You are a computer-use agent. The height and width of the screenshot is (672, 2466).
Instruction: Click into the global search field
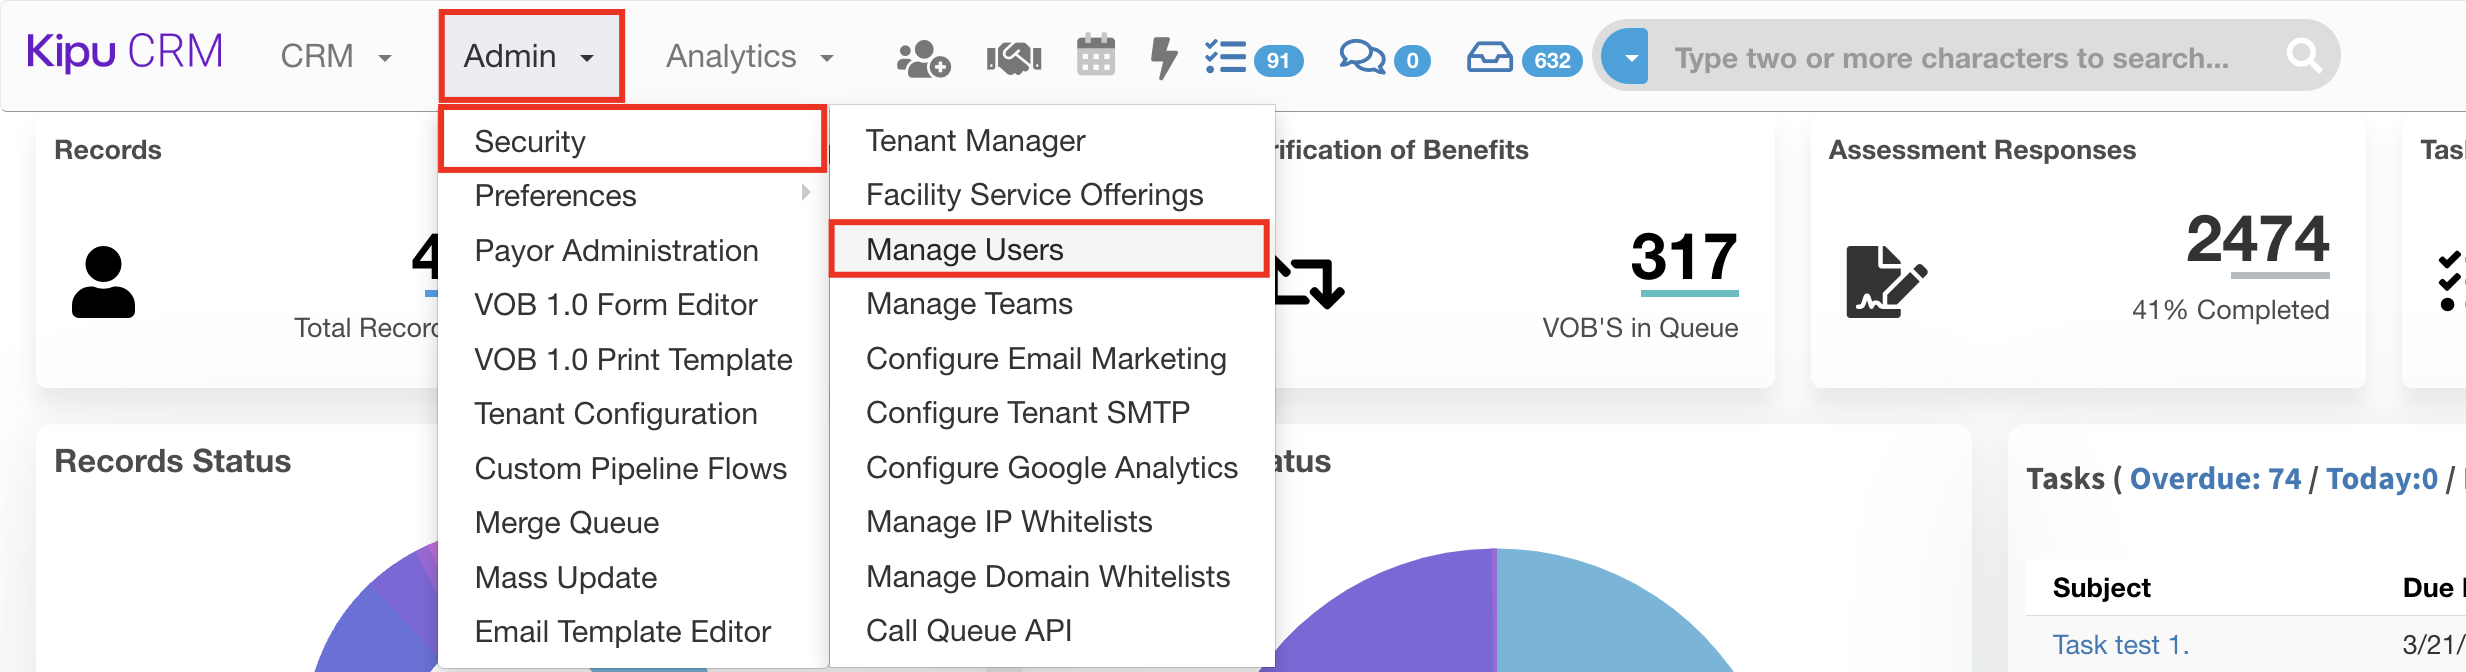pos(1950,58)
